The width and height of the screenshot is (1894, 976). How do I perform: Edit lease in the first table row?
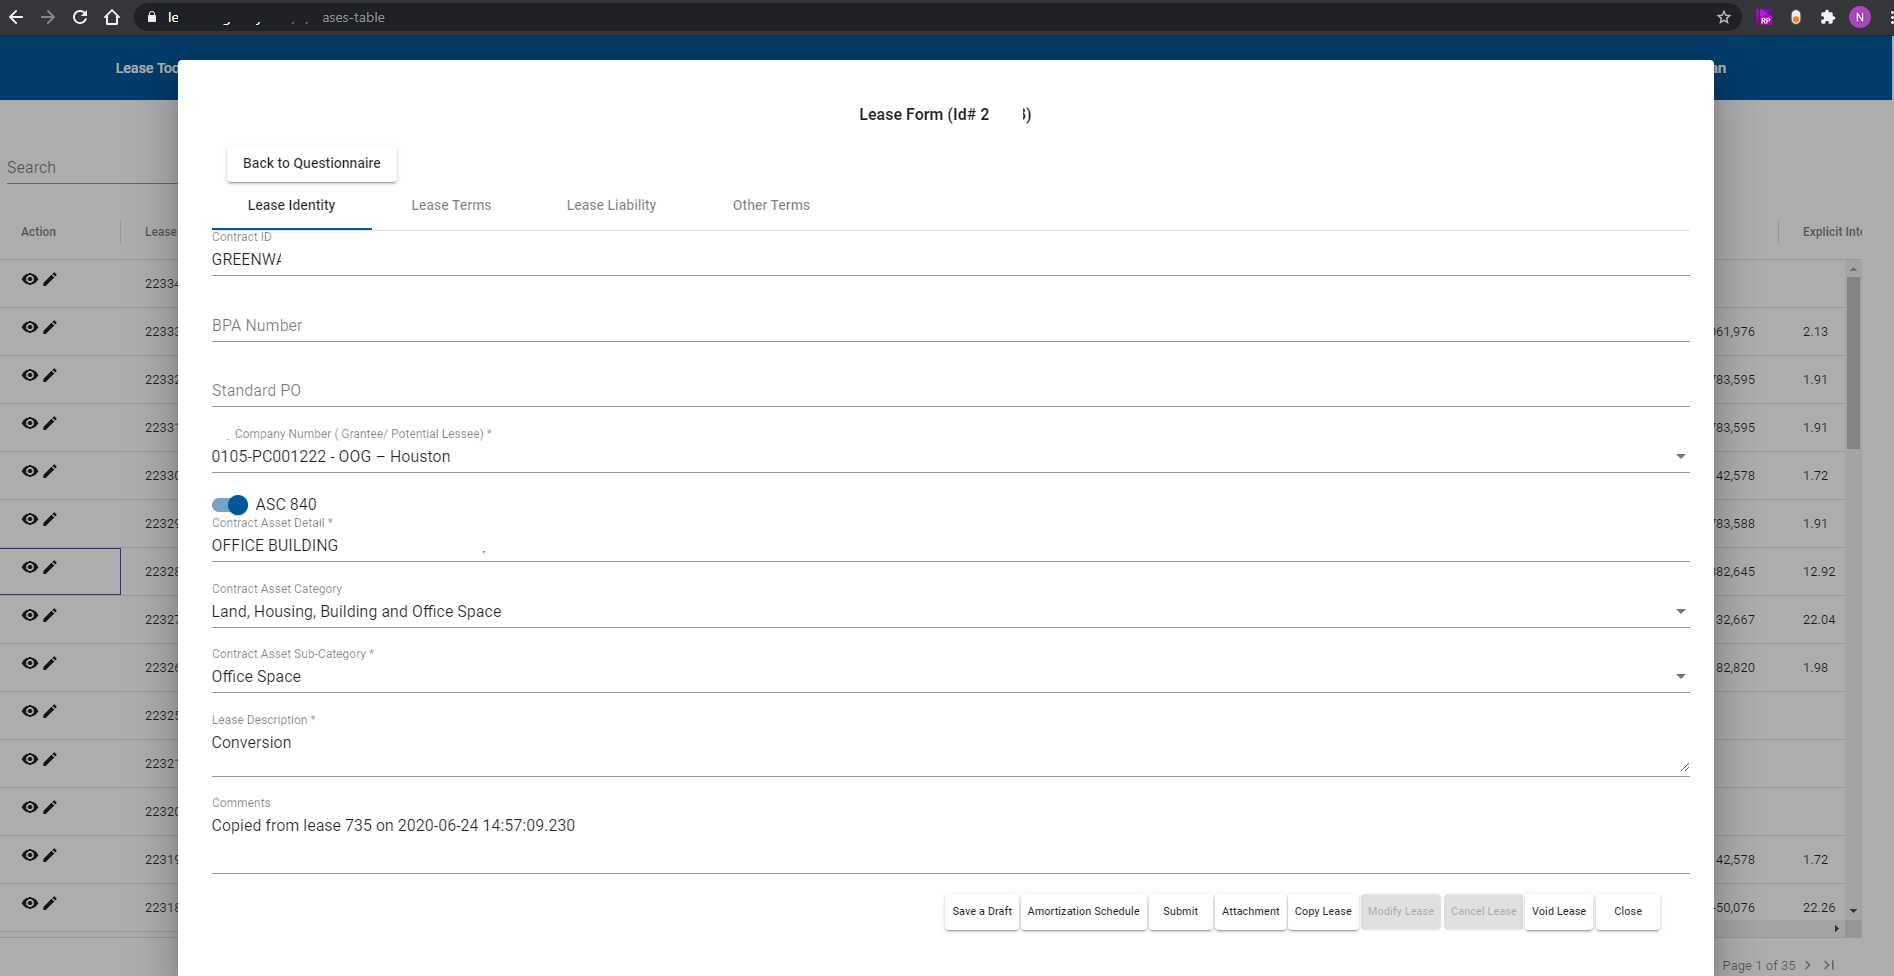[50, 279]
